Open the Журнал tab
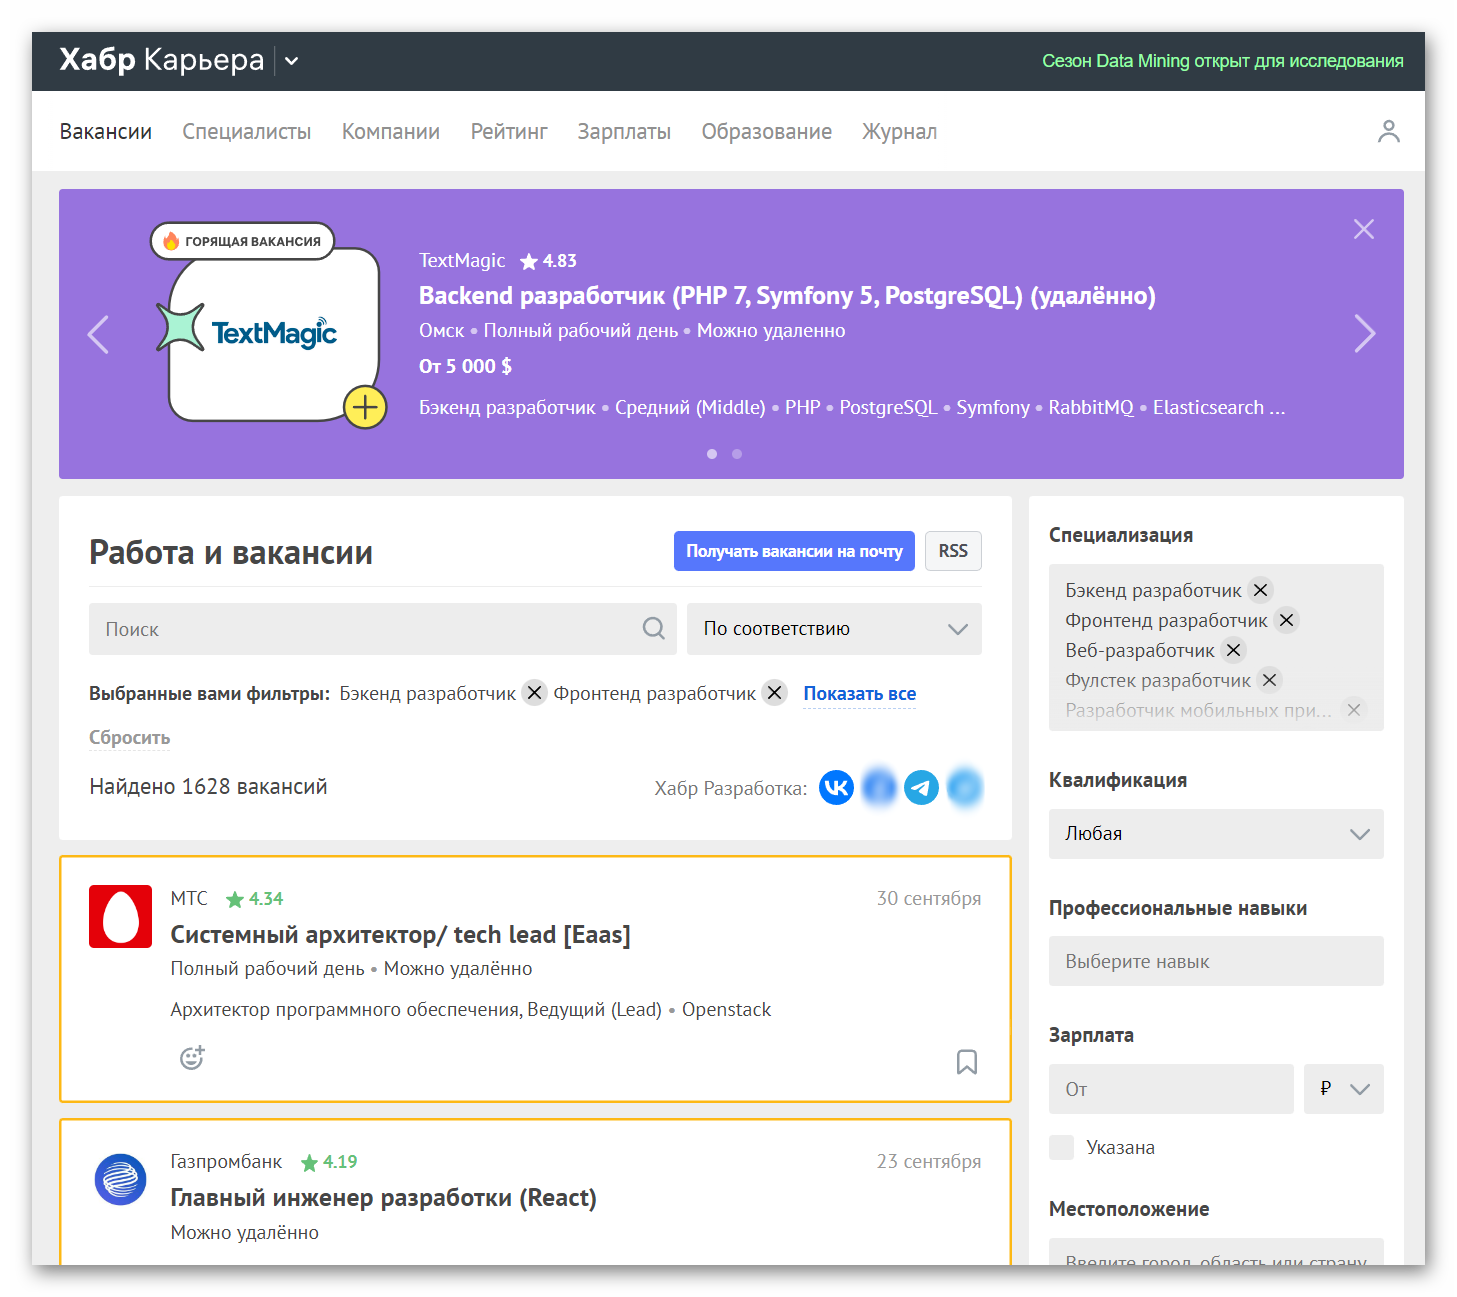1457x1297 pixels. pos(900,131)
